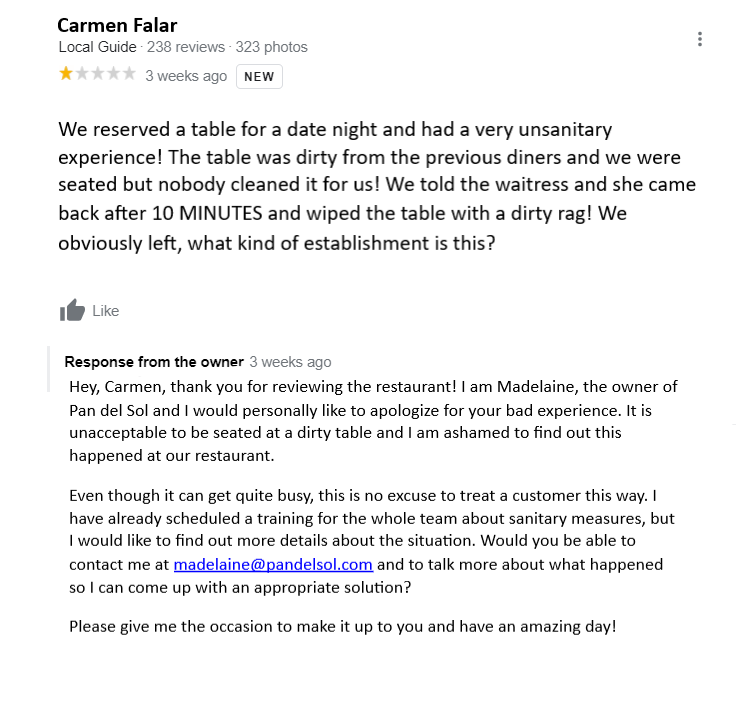This screenshot has width=748, height=705.
Task: Click the NEW badge beside the review date
Action: 259,76
